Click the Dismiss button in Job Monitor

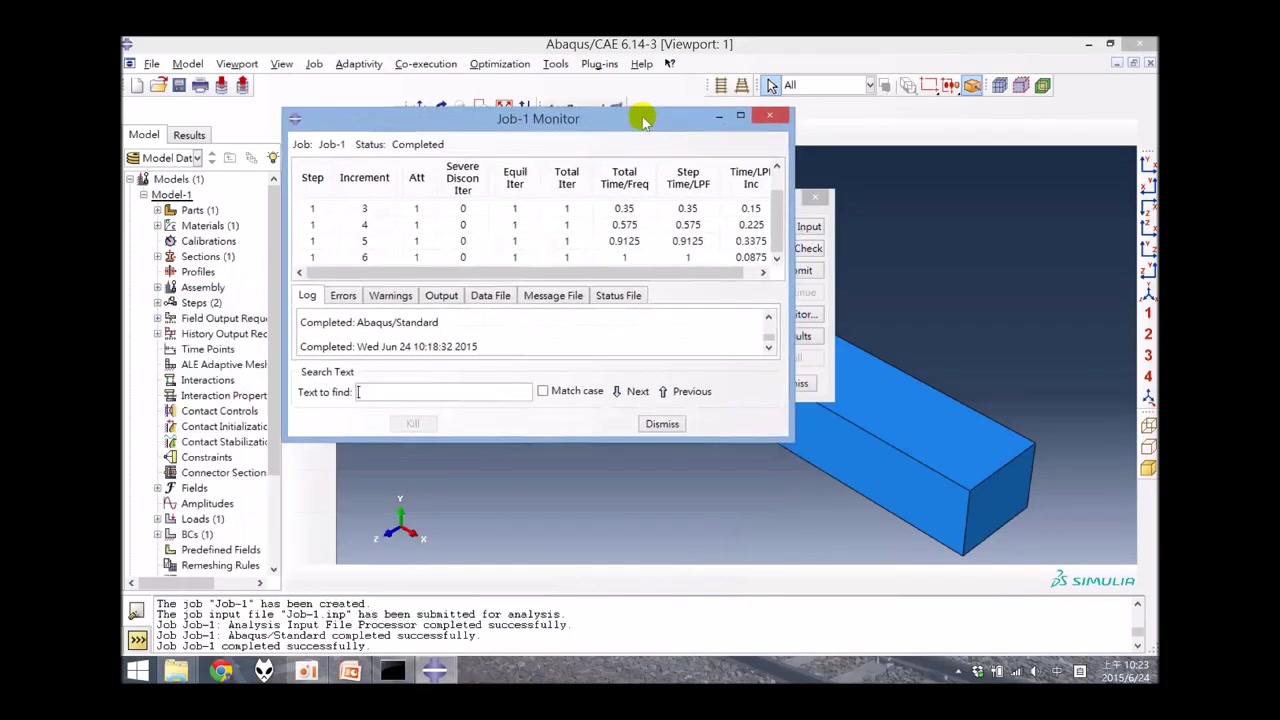pos(662,424)
